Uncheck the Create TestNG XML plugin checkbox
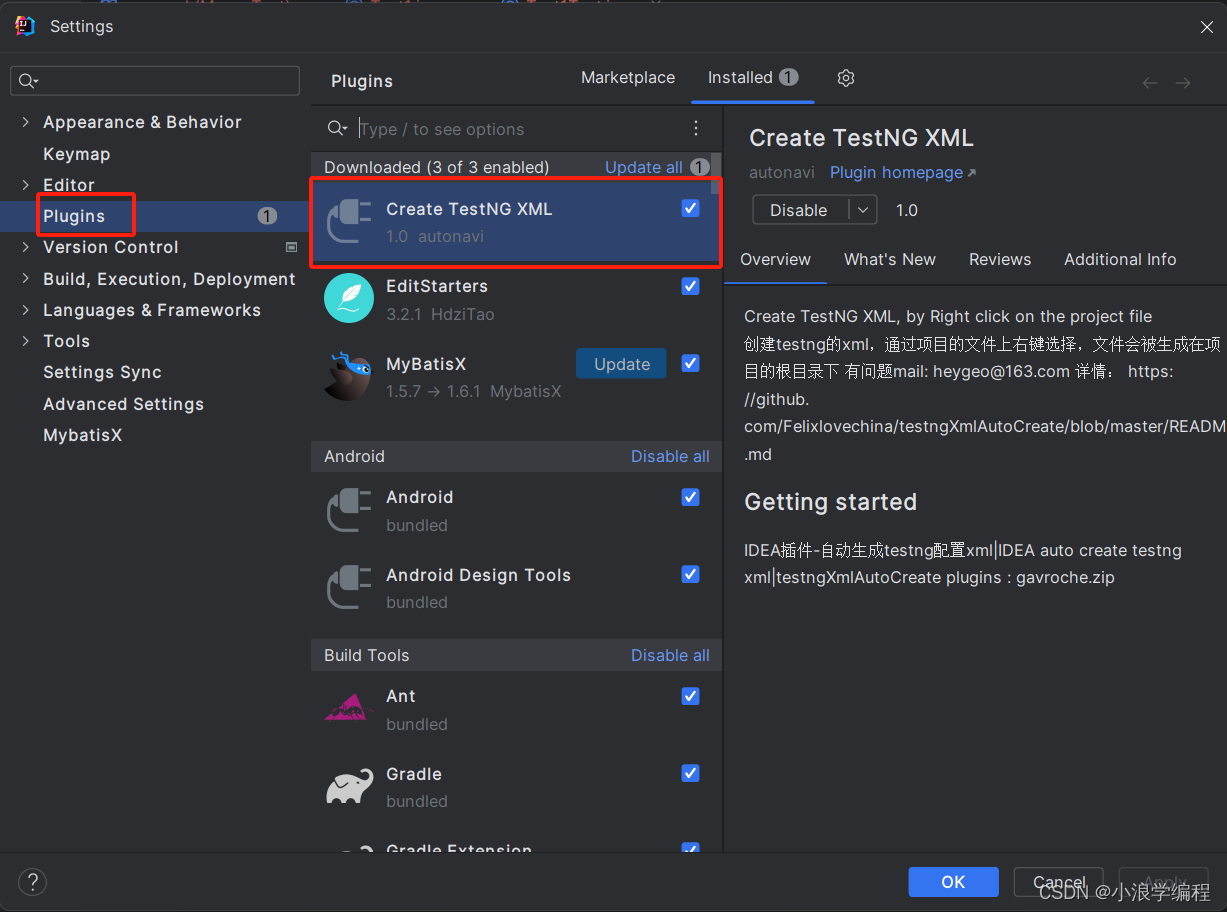The image size is (1227, 912). coord(690,208)
